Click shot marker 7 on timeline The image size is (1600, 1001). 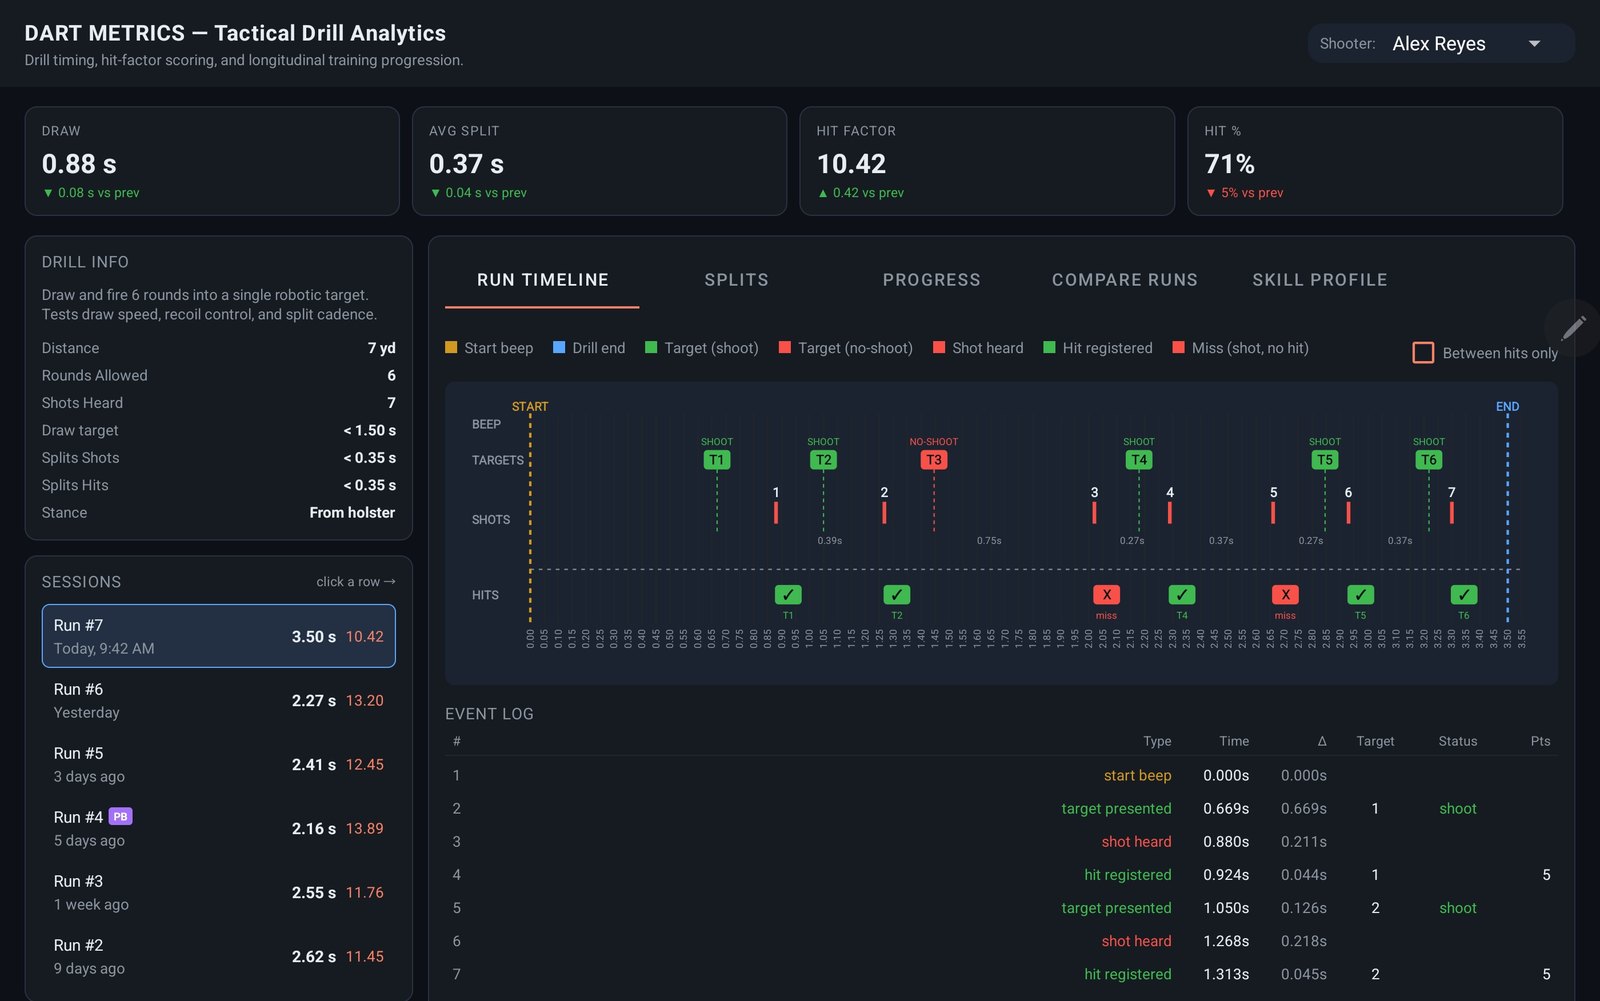pos(1452,512)
